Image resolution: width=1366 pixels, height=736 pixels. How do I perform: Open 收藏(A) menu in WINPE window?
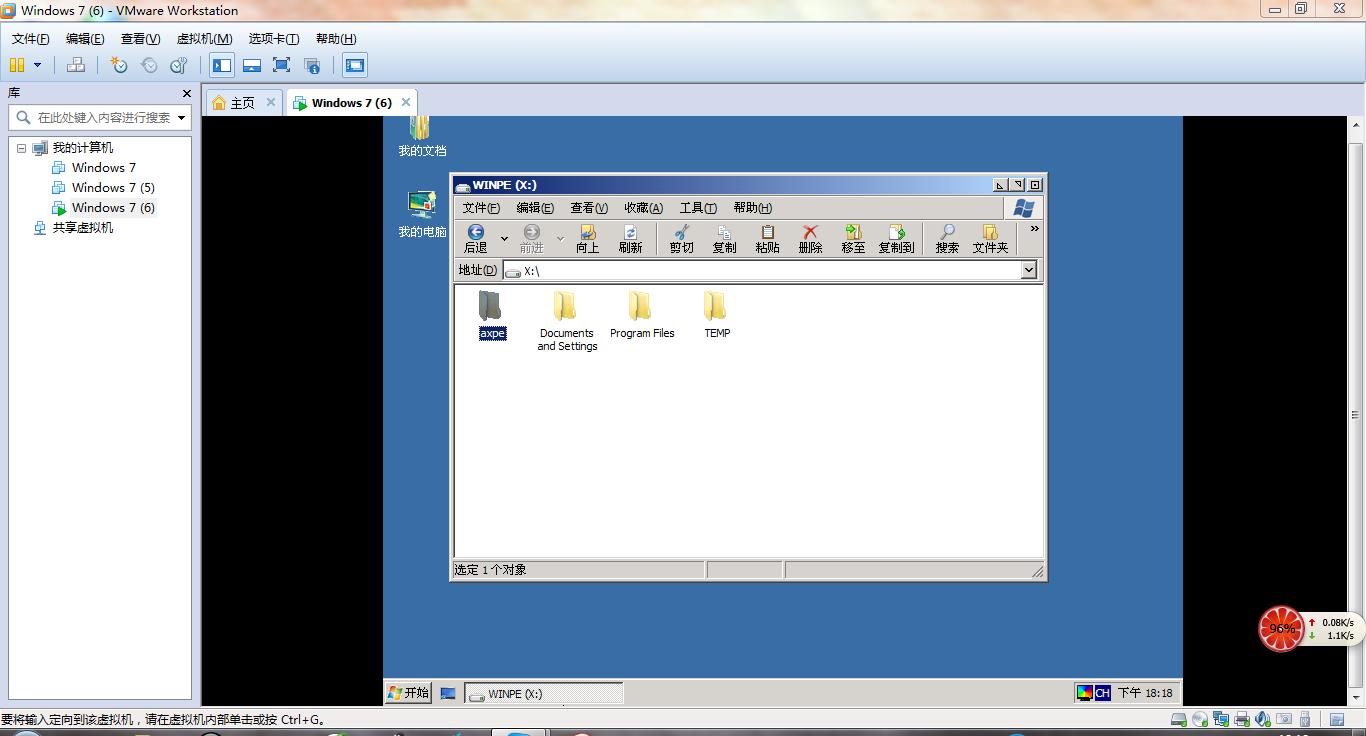click(x=644, y=208)
